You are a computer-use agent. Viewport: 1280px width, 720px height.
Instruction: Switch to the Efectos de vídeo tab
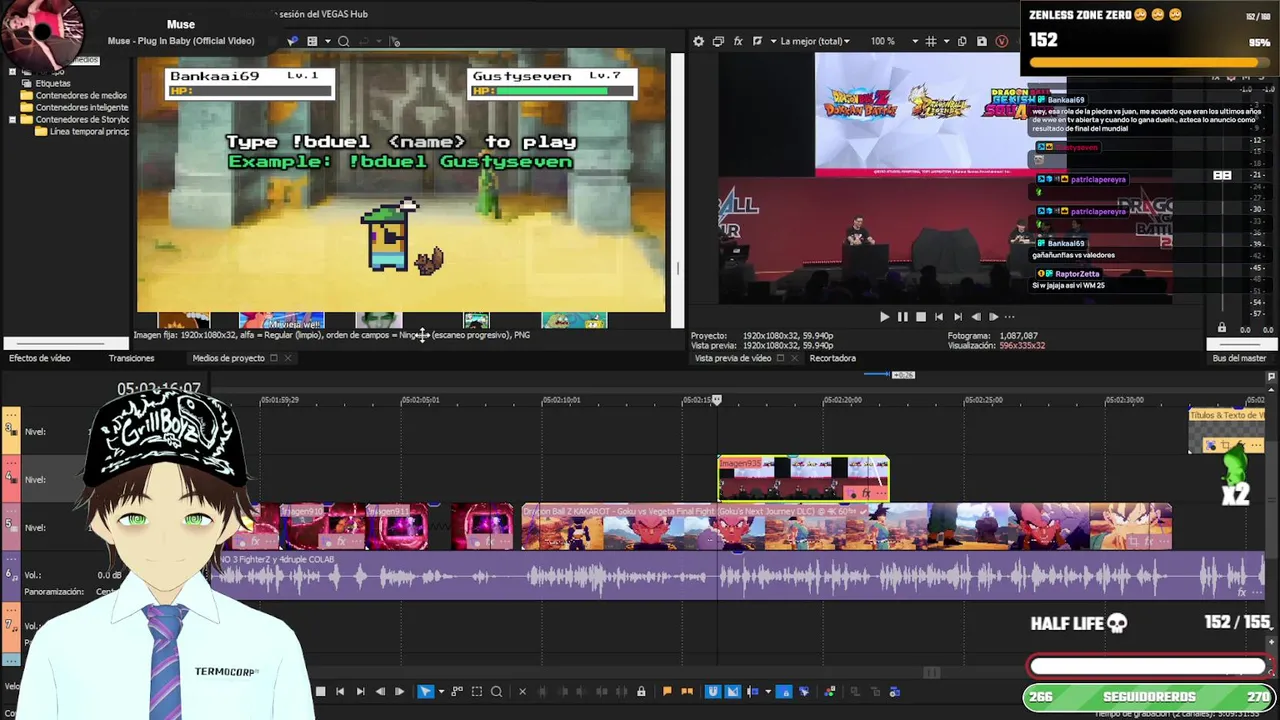pyautogui.click(x=40, y=358)
